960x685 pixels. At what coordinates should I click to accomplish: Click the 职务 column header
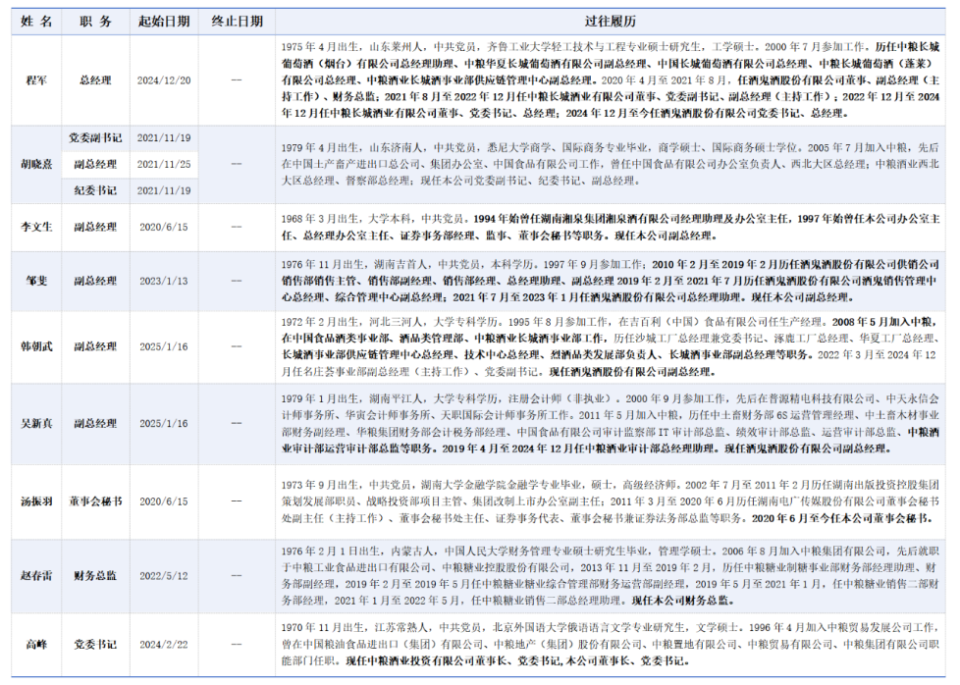pos(96,21)
